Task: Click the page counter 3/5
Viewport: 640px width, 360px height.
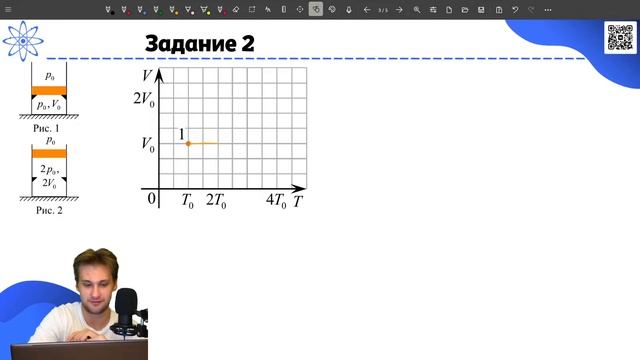Action: click(383, 10)
